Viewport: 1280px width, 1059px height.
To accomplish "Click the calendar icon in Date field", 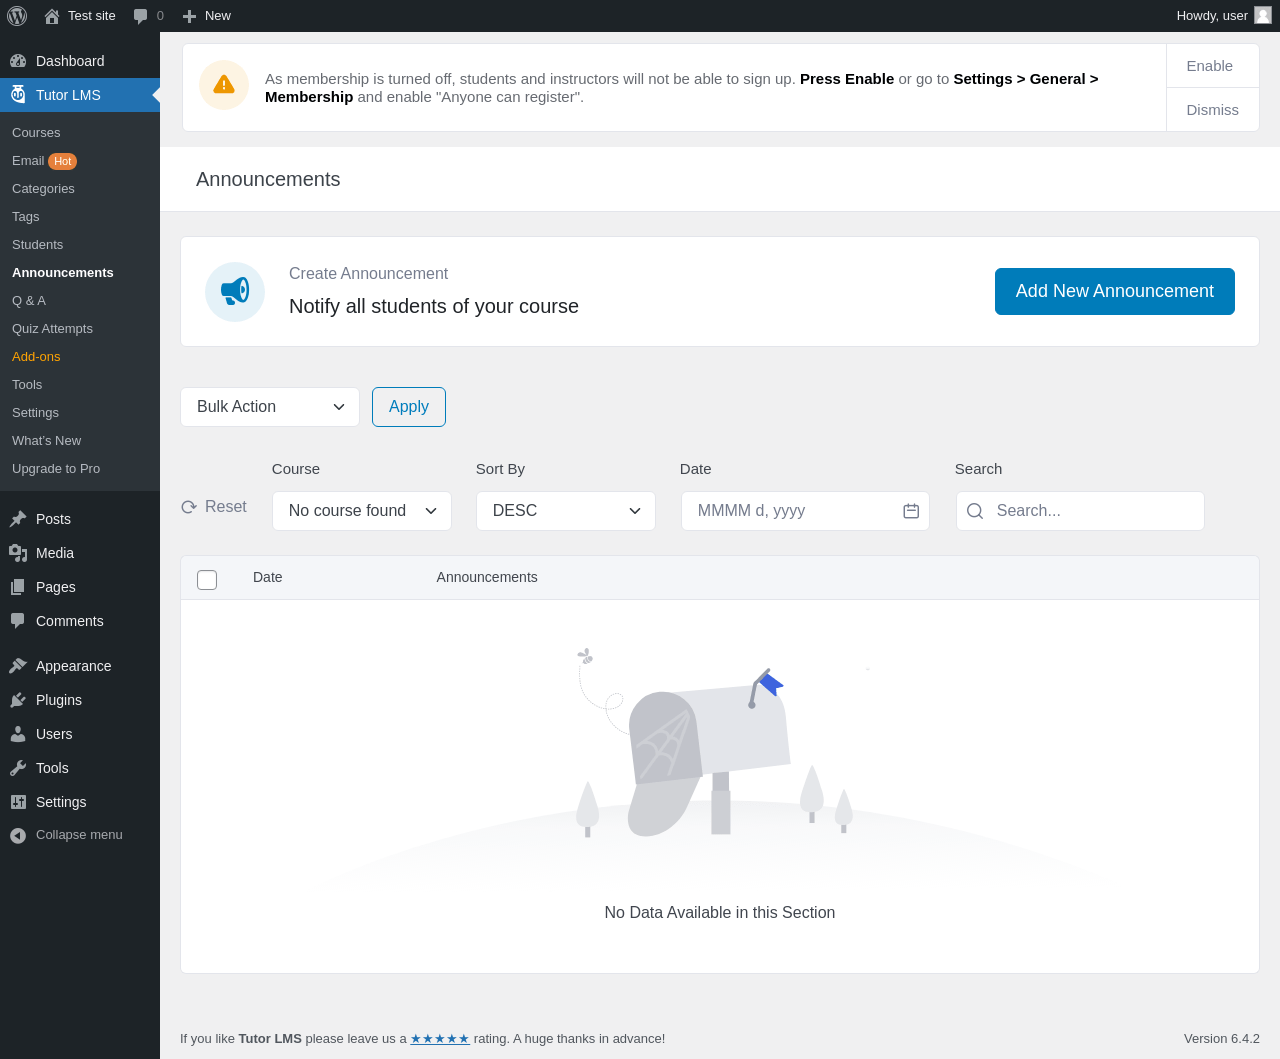I will [x=911, y=511].
